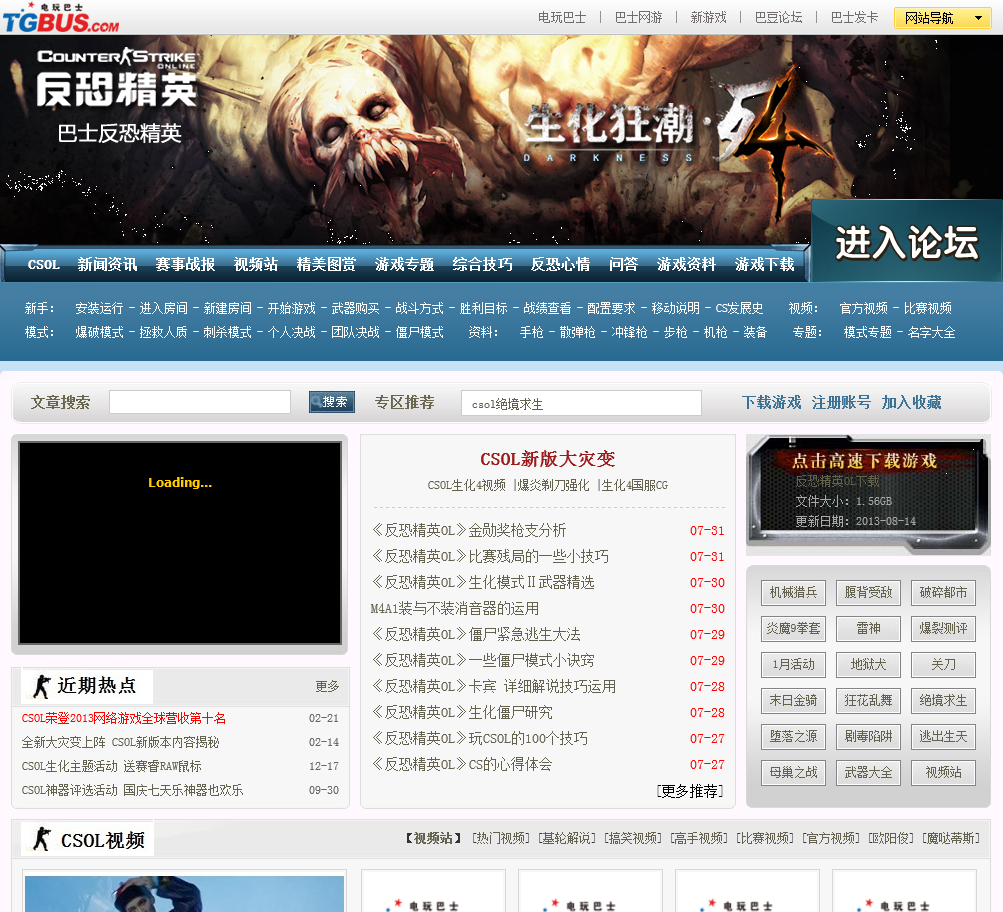Click the 更多 link in 近期热点
This screenshot has width=1003, height=912.
327,686
